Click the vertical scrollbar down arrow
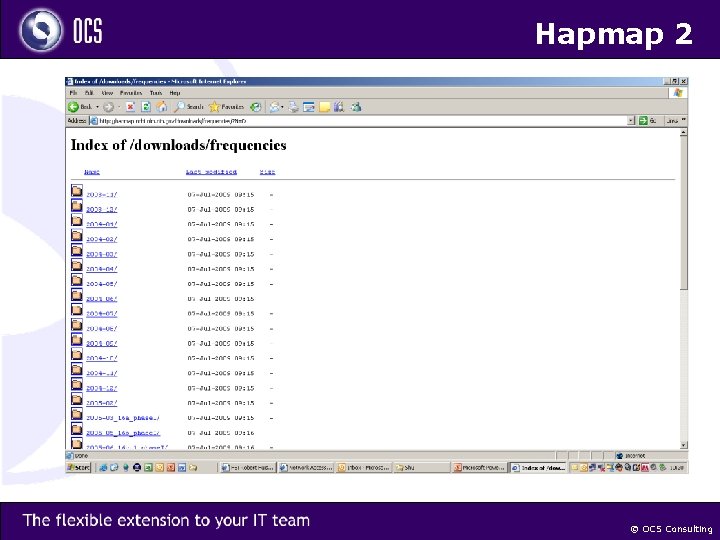The height and width of the screenshot is (540, 720). pyautogui.click(x=683, y=445)
